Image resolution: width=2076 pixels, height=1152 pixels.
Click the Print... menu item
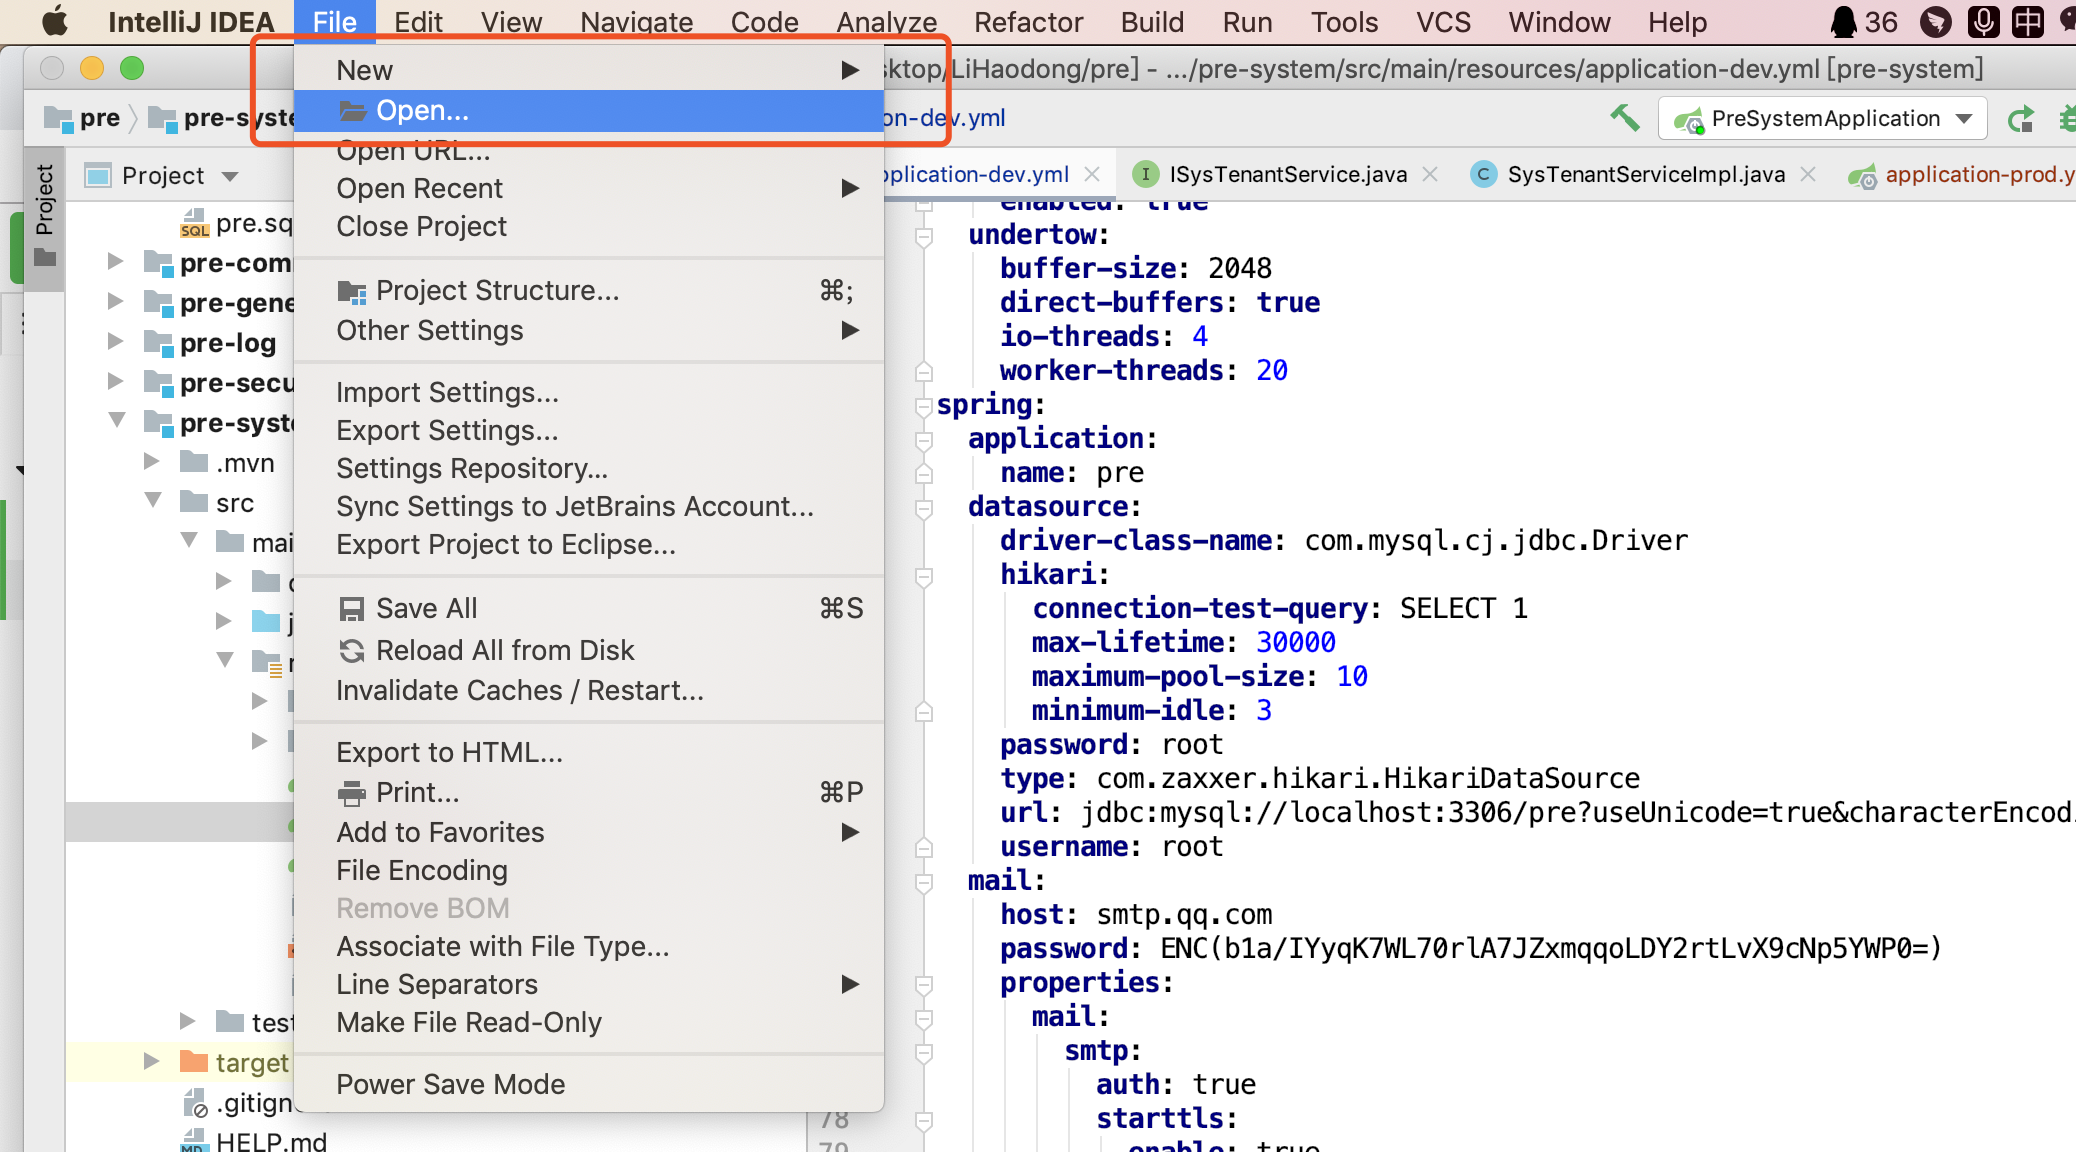coord(588,792)
